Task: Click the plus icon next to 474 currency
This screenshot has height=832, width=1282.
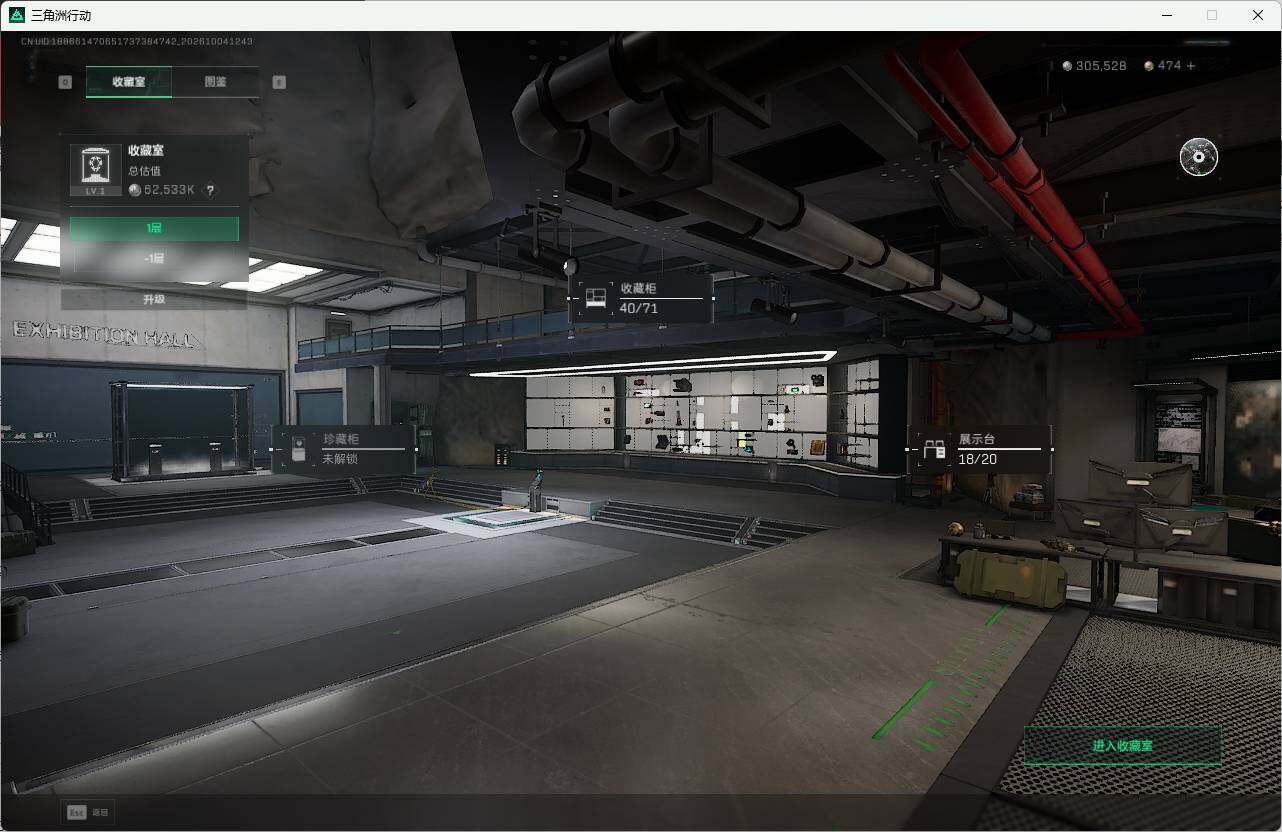Action: coord(1190,66)
